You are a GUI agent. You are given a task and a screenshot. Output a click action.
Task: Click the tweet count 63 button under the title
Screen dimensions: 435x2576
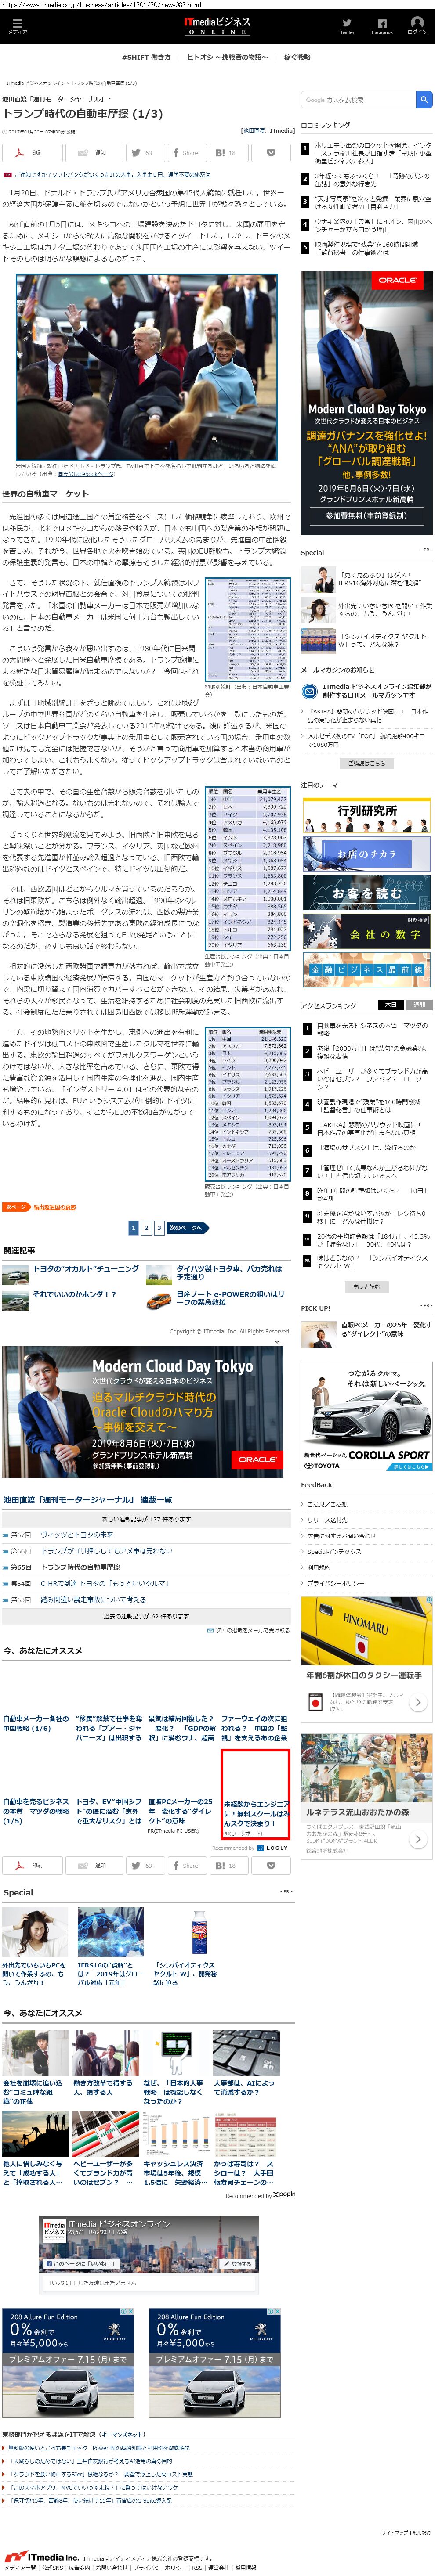click(x=145, y=153)
